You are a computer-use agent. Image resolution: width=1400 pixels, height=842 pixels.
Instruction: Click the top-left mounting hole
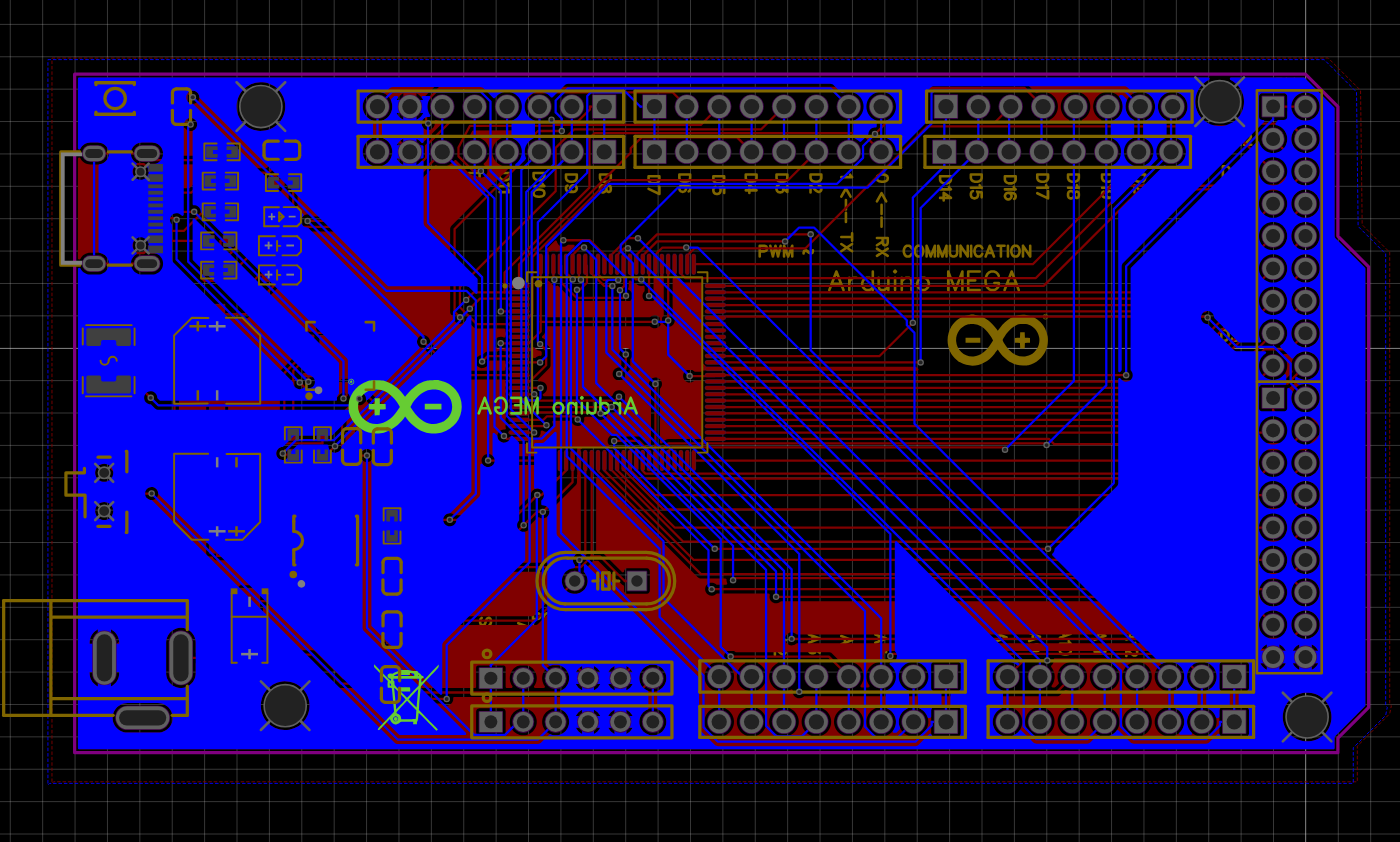(x=260, y=106)
